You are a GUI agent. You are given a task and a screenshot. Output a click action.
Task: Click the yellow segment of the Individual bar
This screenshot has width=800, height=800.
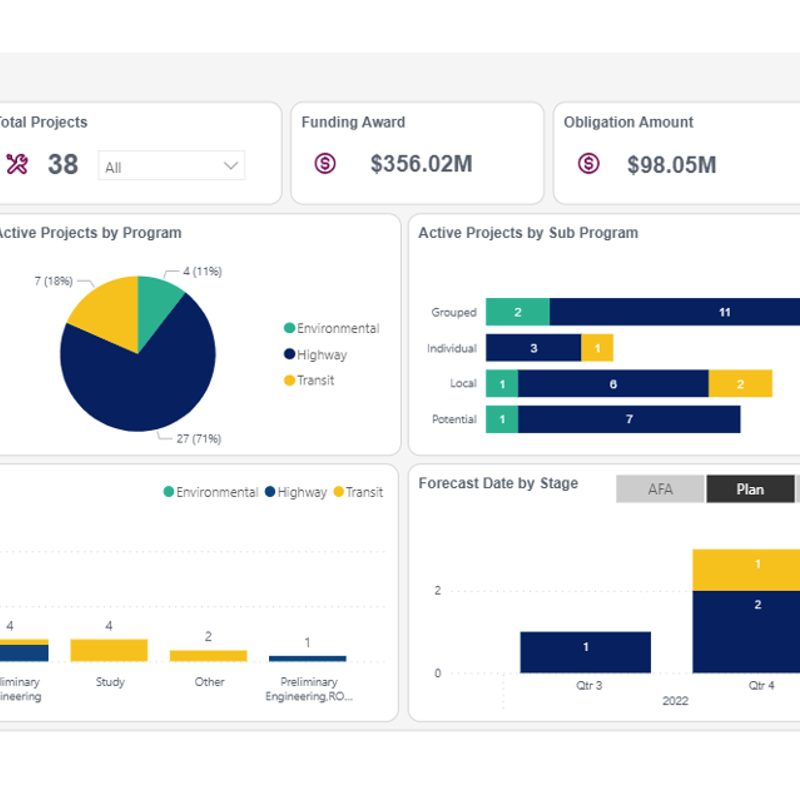coord(597,348)
